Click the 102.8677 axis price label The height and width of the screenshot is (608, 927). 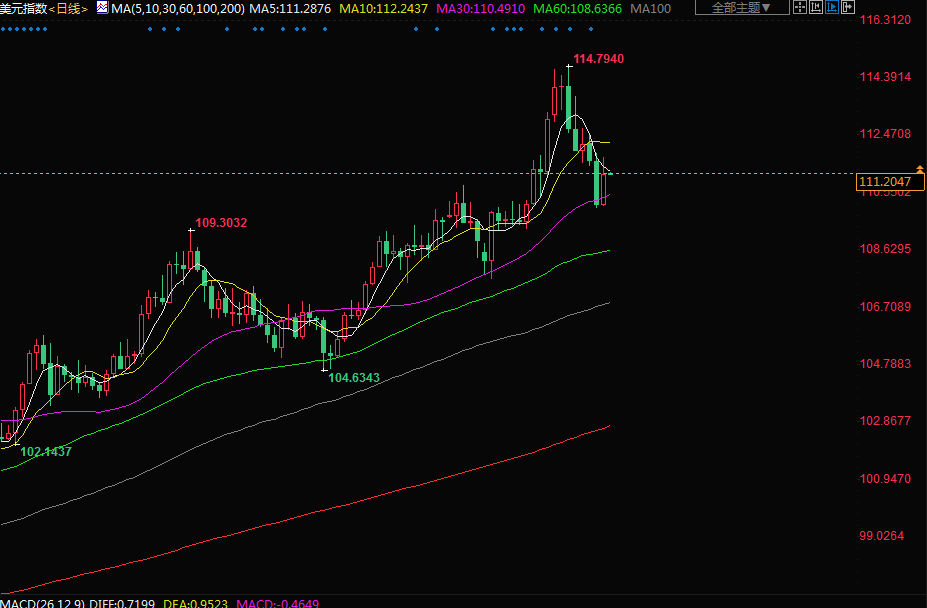pyautogui.click(x=885, y=421)
